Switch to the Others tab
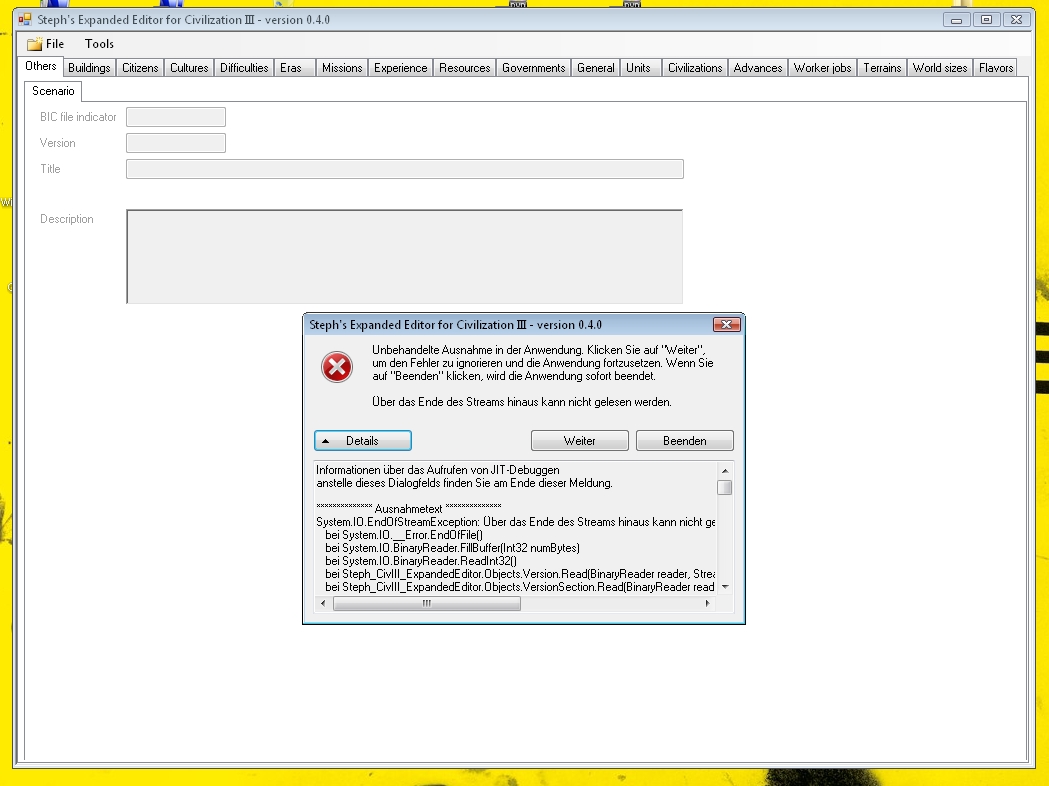The image size is (1049, 786). 41,66
